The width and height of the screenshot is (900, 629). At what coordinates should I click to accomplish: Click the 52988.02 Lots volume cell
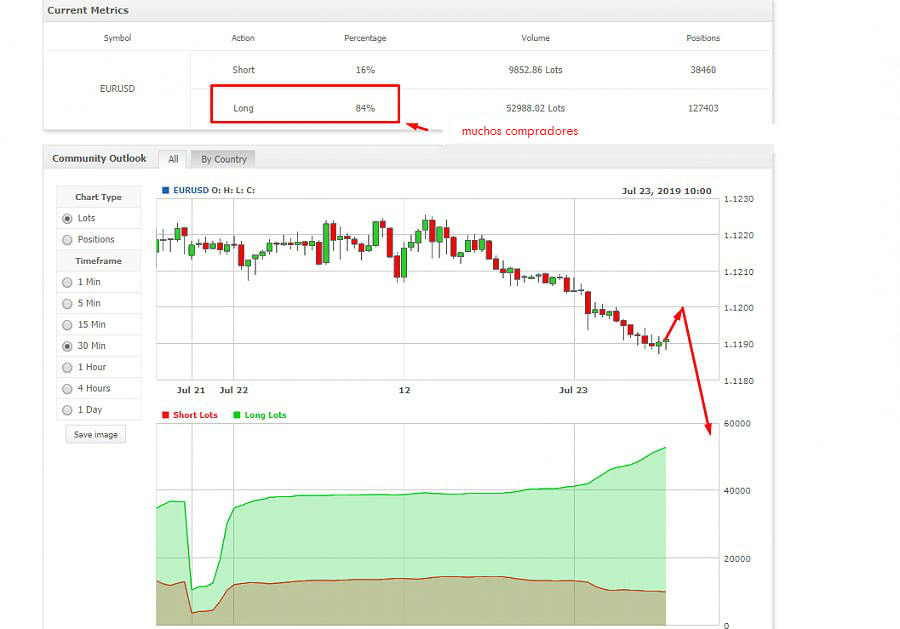coord(536,108)
